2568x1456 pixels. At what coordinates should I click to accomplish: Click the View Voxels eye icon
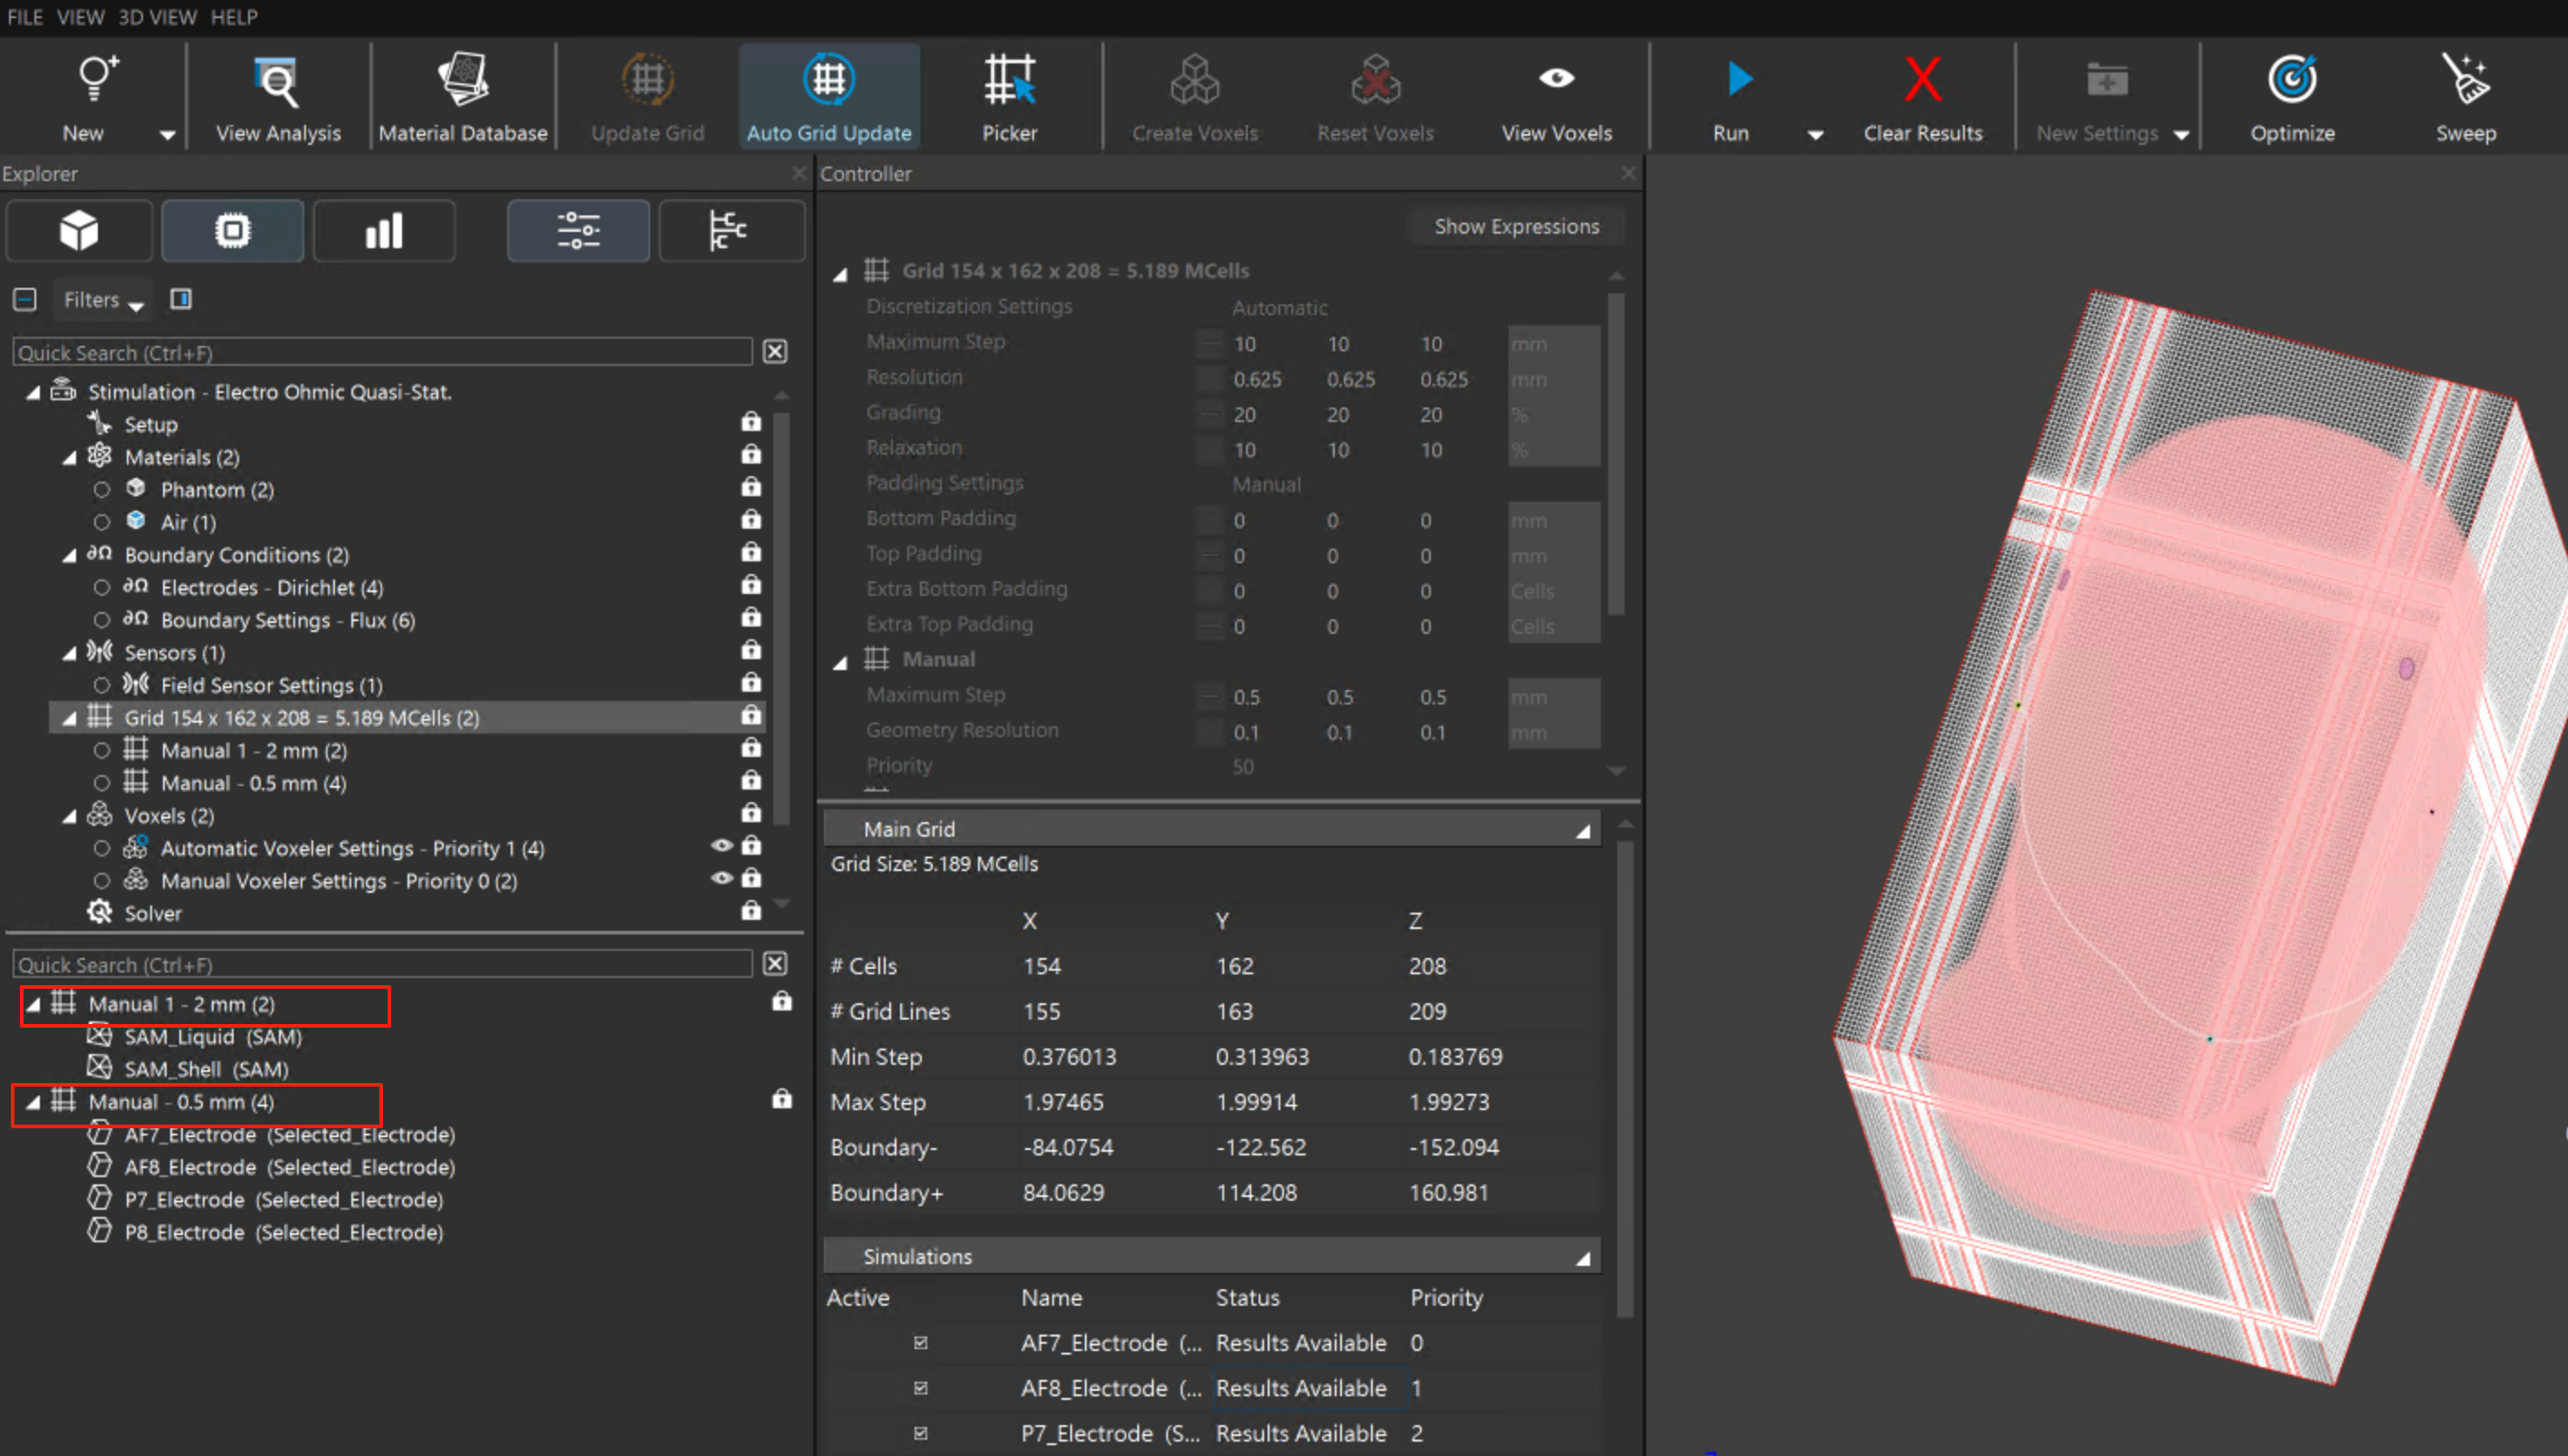click(1556, 79)
